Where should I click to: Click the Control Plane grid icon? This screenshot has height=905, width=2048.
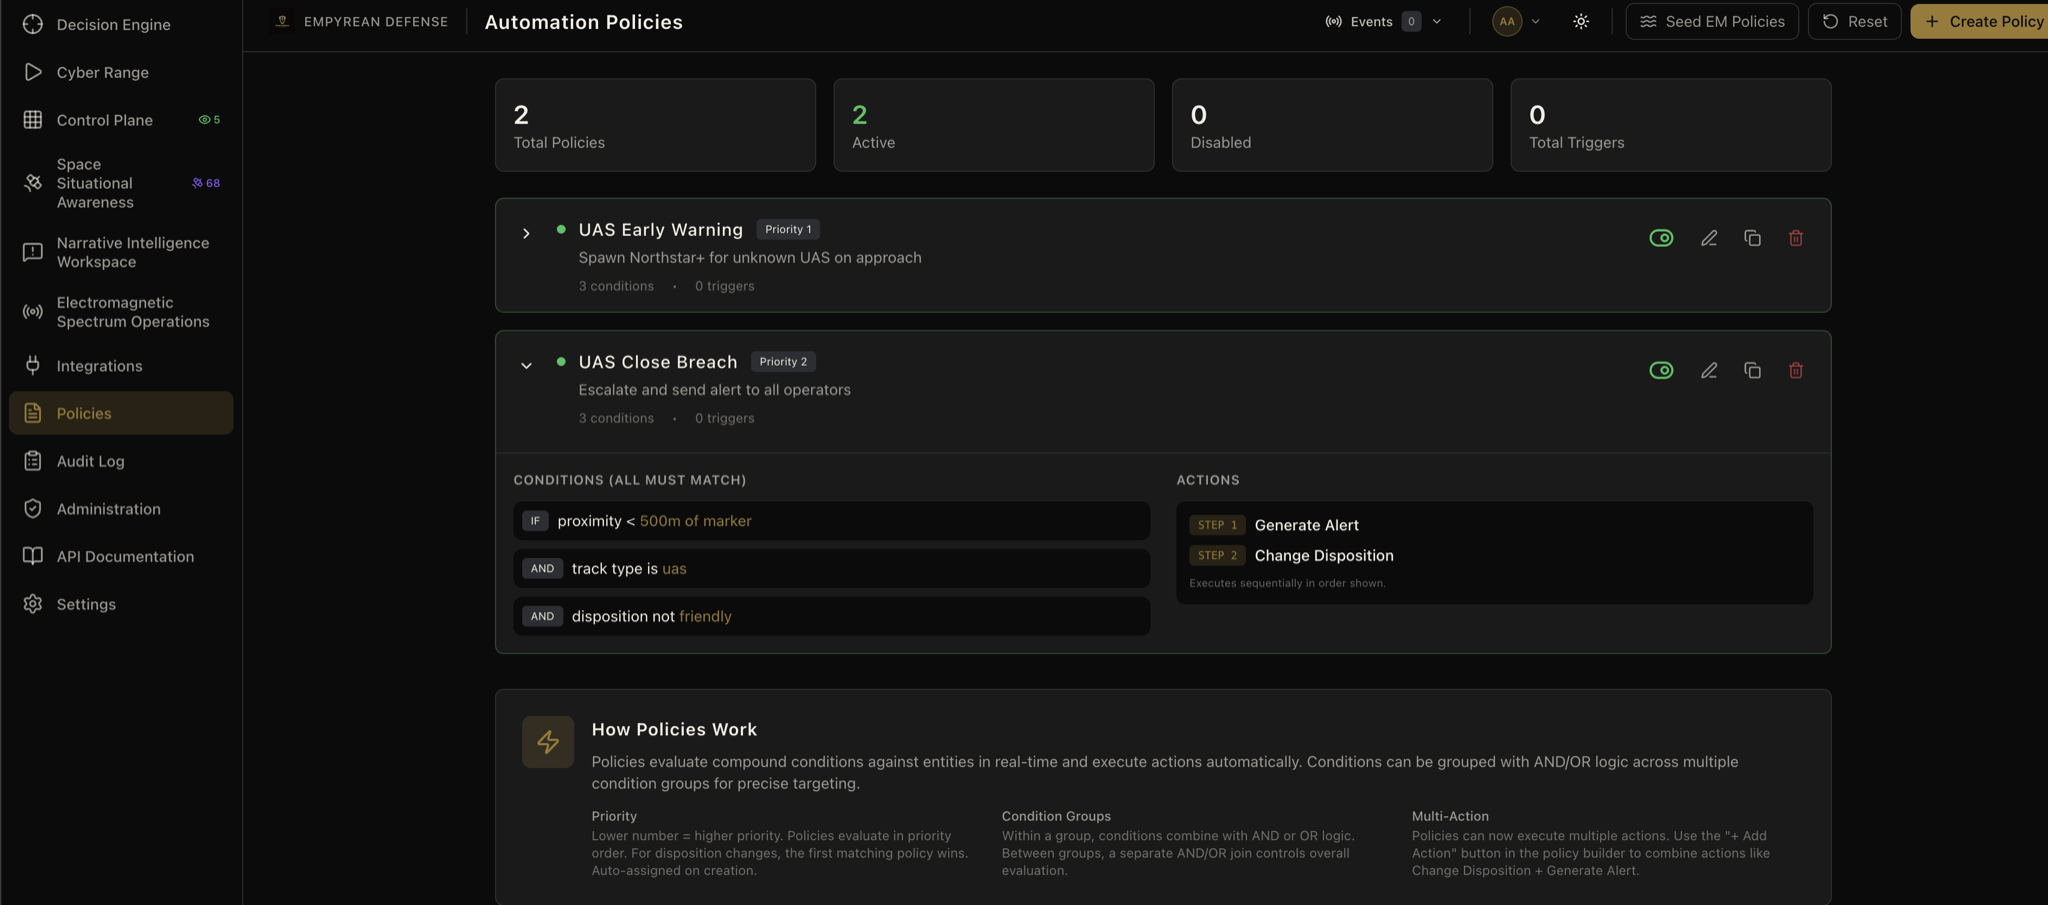coord(33,120)
